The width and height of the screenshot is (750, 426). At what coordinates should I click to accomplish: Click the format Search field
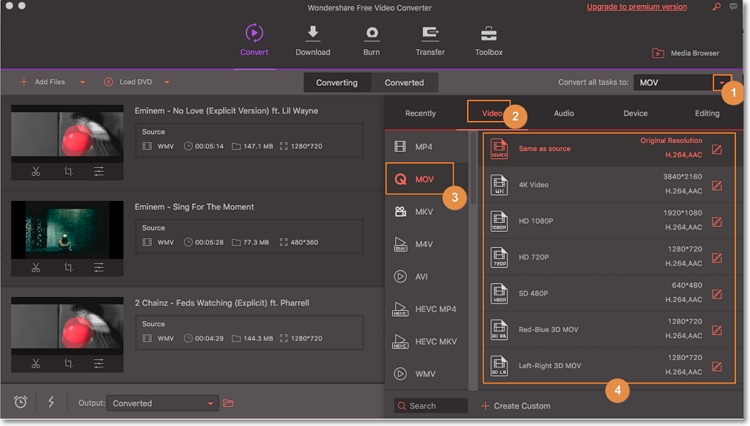(x=430, y=405)
